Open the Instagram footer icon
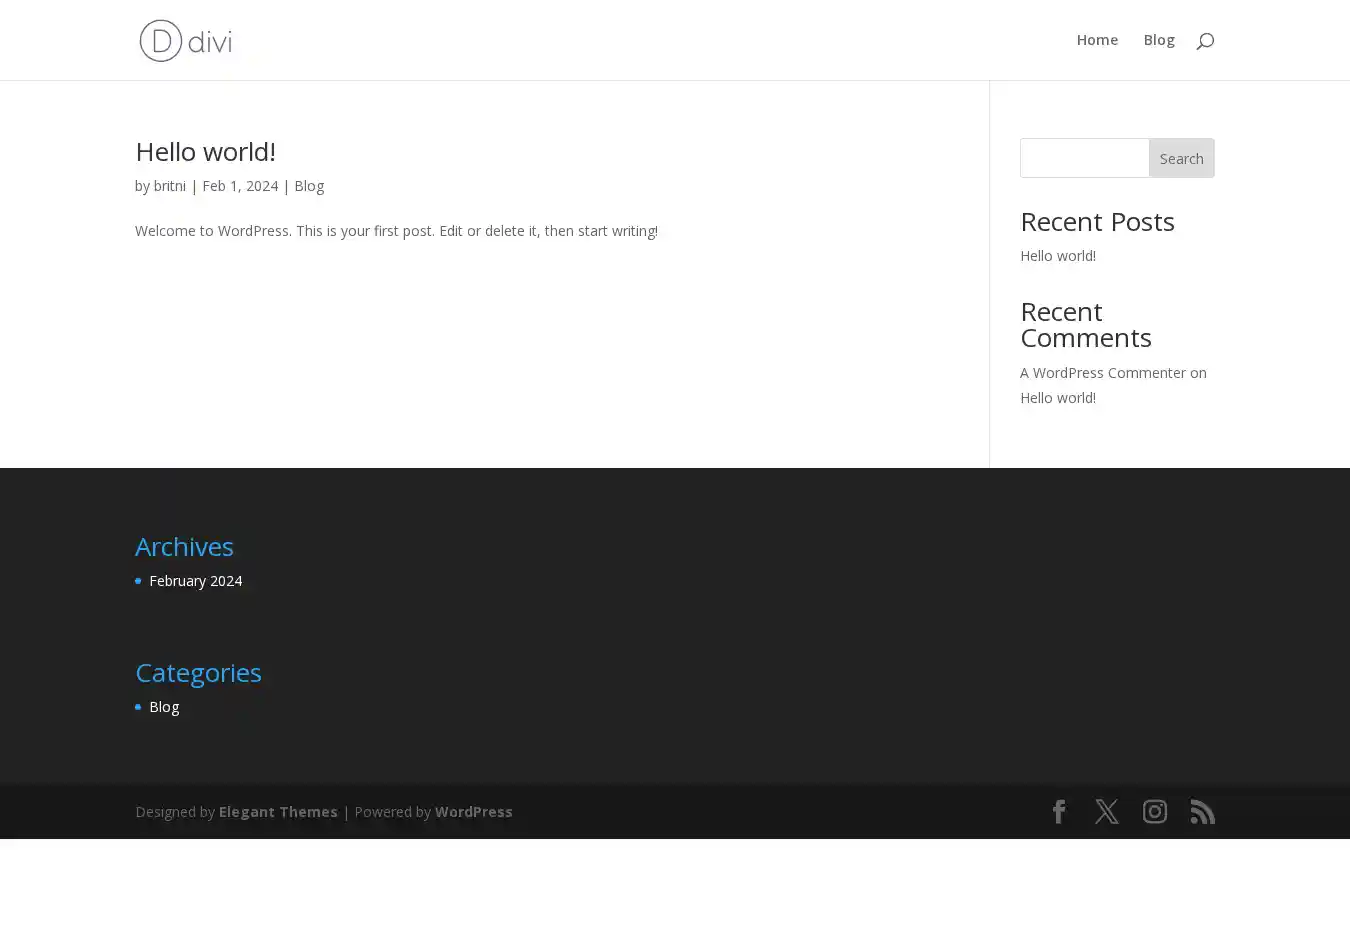 (x=1155, y=811)
